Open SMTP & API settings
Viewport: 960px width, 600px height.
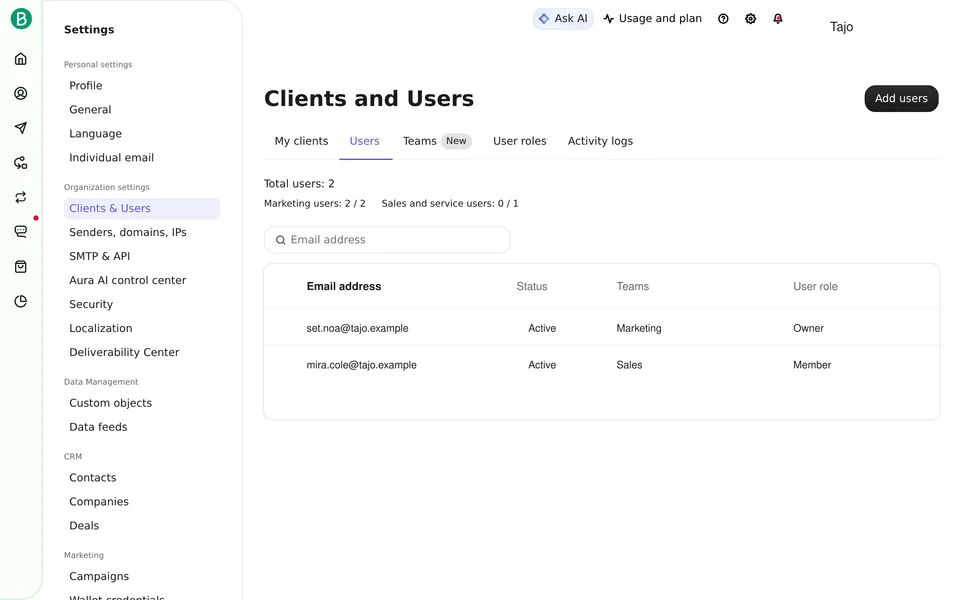click(100, 256)
